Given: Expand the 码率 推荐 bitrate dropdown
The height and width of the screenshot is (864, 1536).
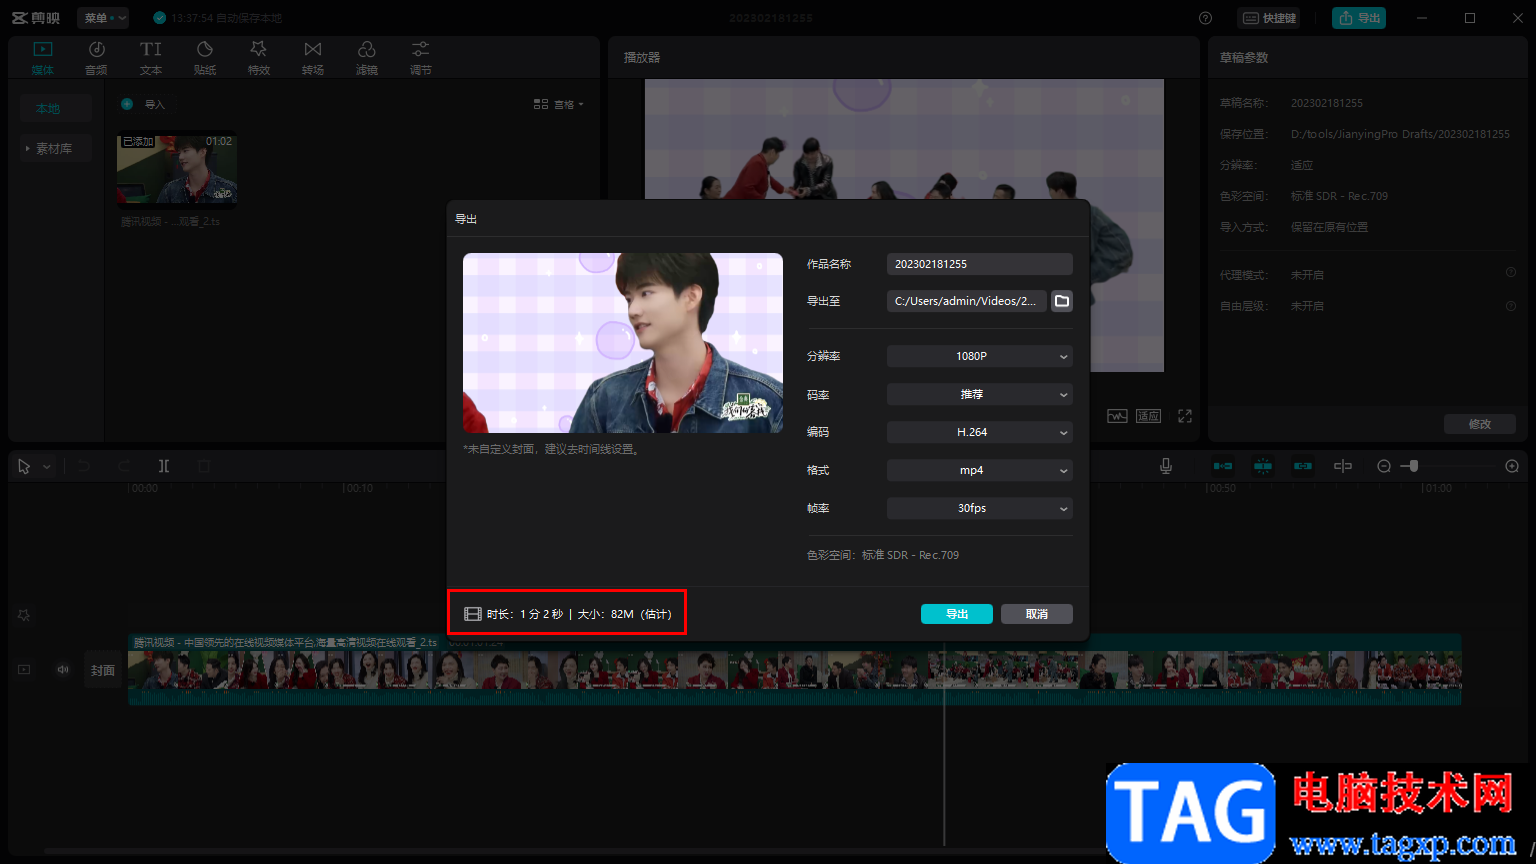Looking at the screenshot, I should pos(980,394).
